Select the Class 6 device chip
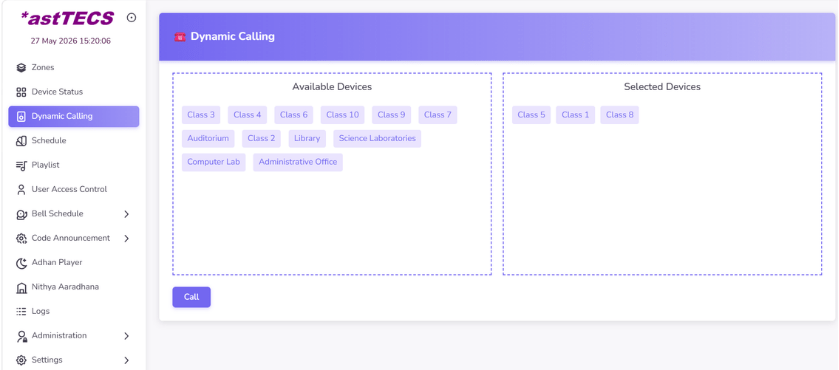The width and height of the screenshot is (839, 370). click(x=294, y=115)
